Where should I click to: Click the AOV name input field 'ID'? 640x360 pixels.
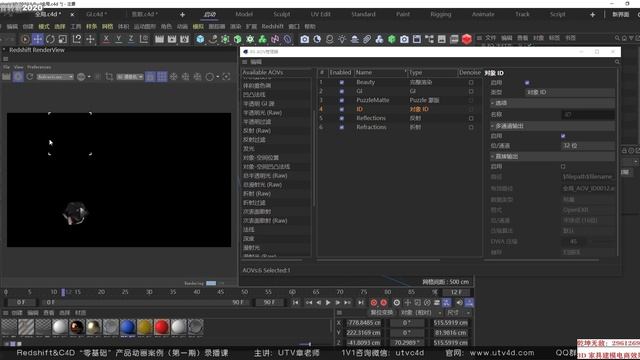588,115
